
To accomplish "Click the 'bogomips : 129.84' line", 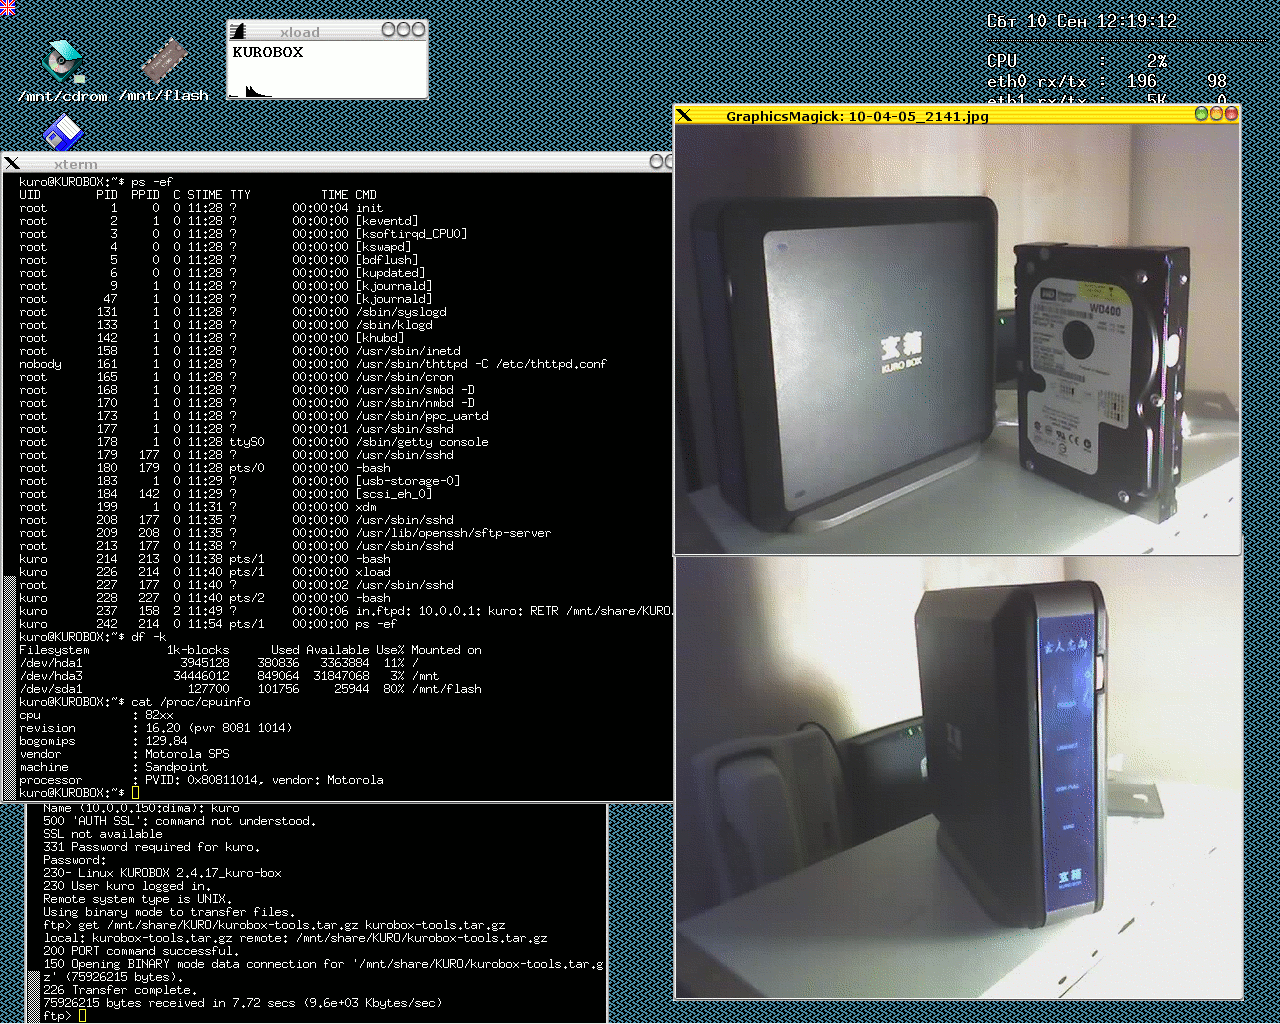I will tap(103, 741).
